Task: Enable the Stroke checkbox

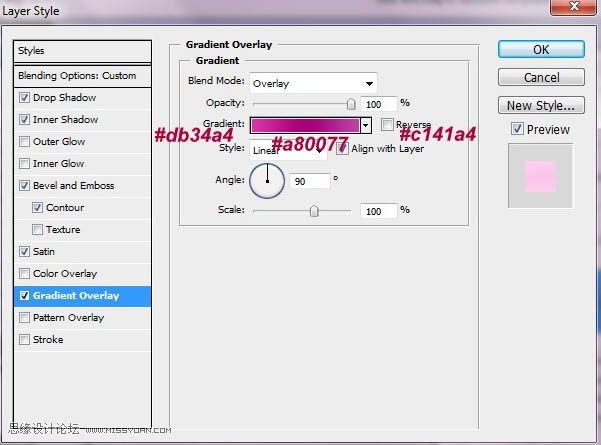Action: pyautogui.click(x=24, y=340)
